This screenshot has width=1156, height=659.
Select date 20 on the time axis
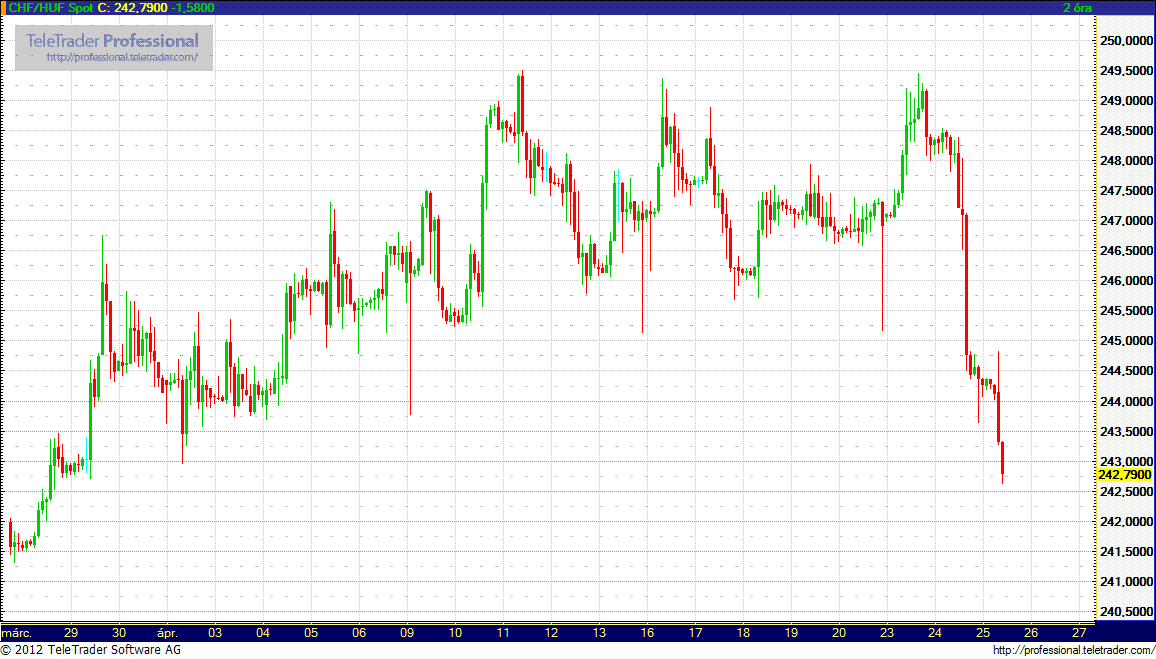point(838,633)
